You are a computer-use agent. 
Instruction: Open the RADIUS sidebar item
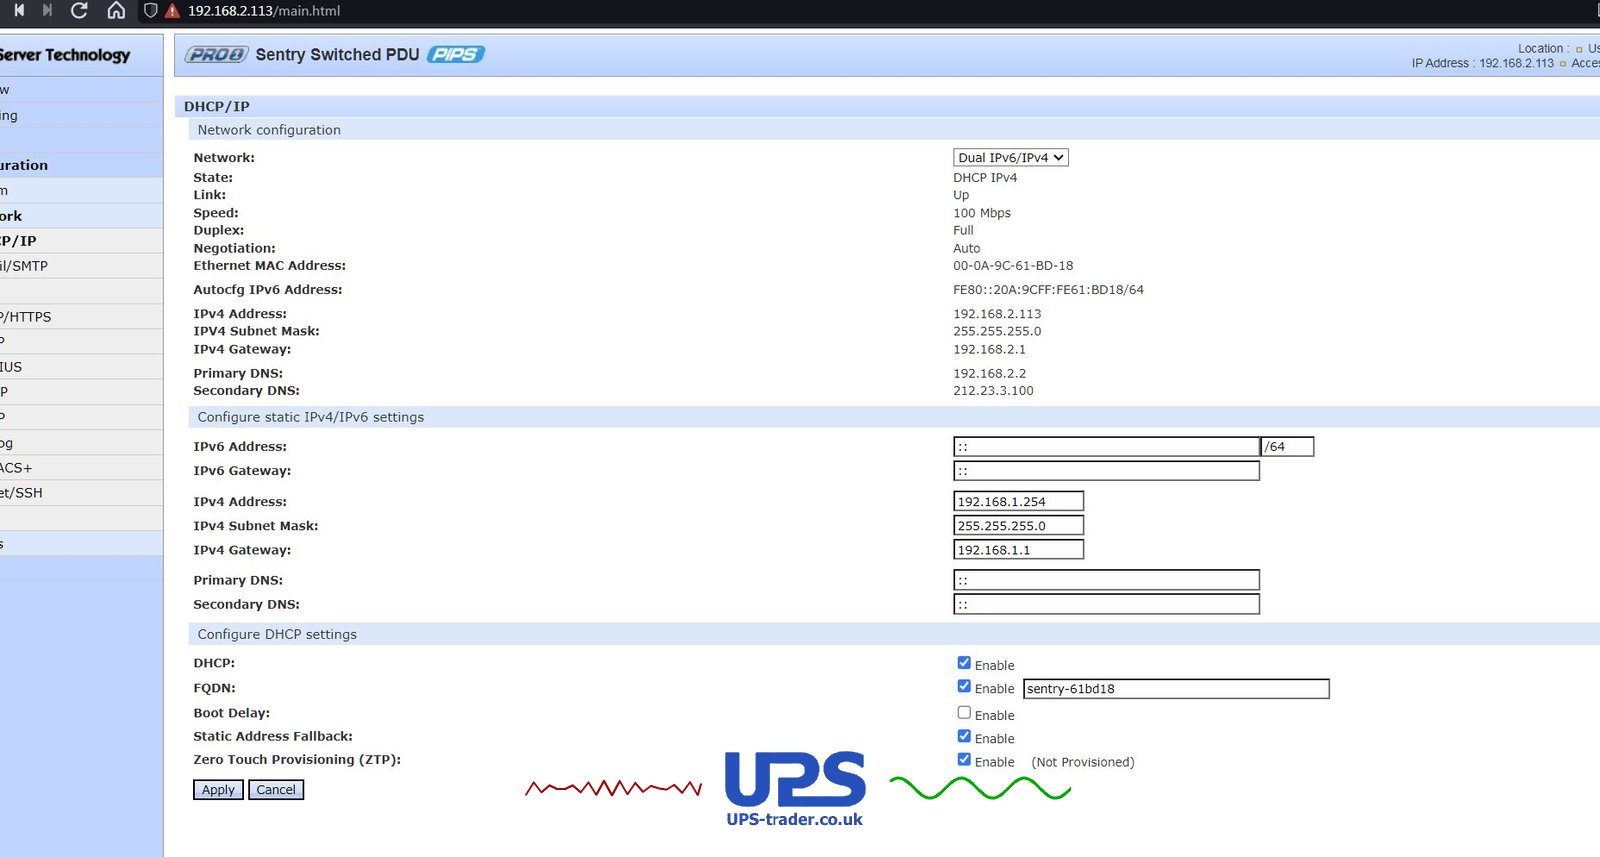81,367
